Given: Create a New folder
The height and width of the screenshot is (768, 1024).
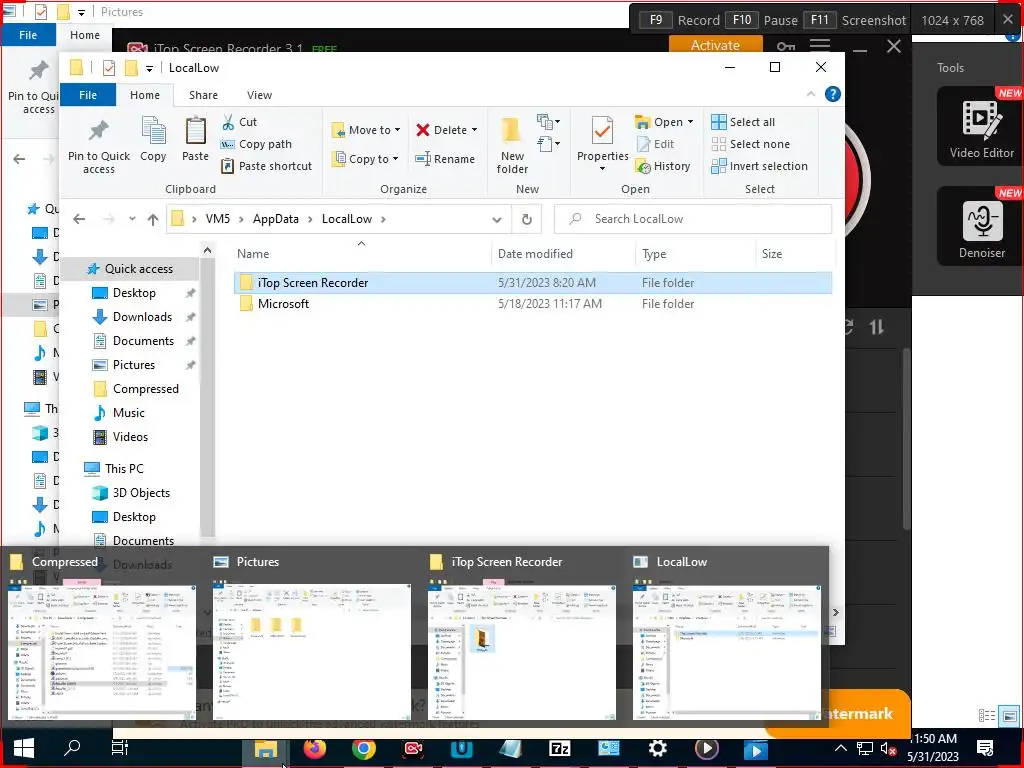Looking at the screenshot, I should [x=512, y=146].
